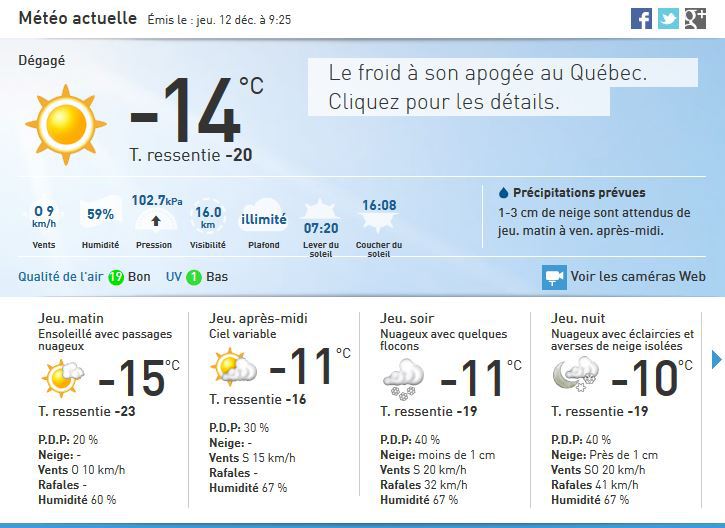Show next forecast periods with right arrow
Screen dimensions: 725x528
[716, 358]
